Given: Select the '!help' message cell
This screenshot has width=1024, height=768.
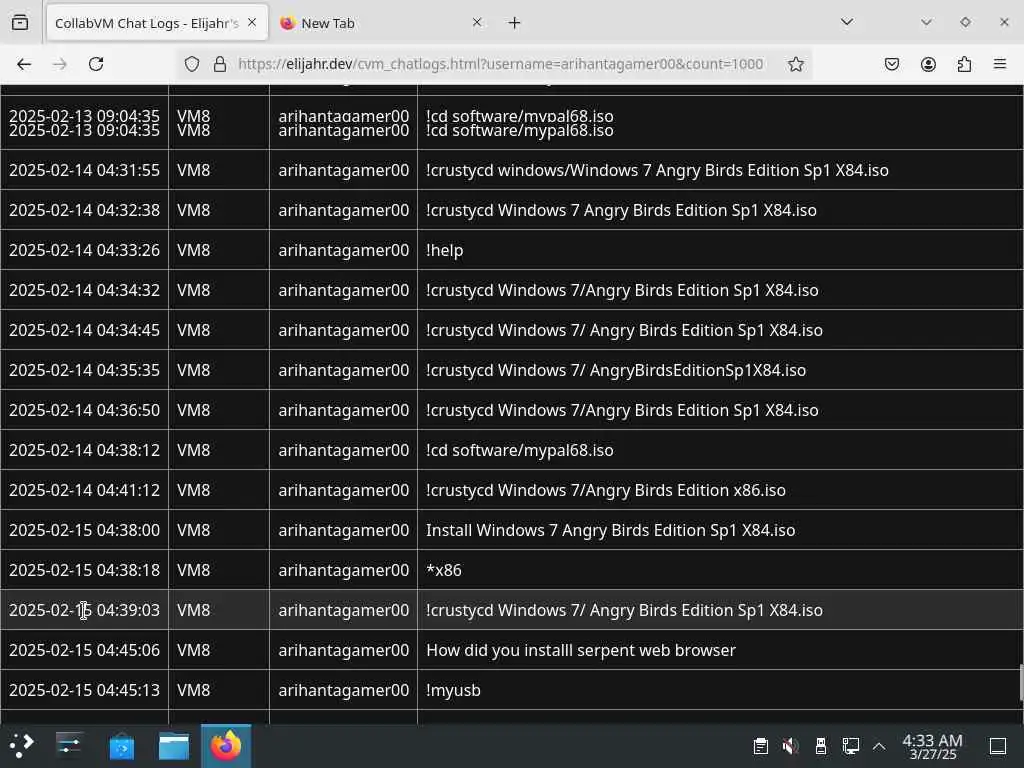Looking at the screenshot, I should coord(720,250).
